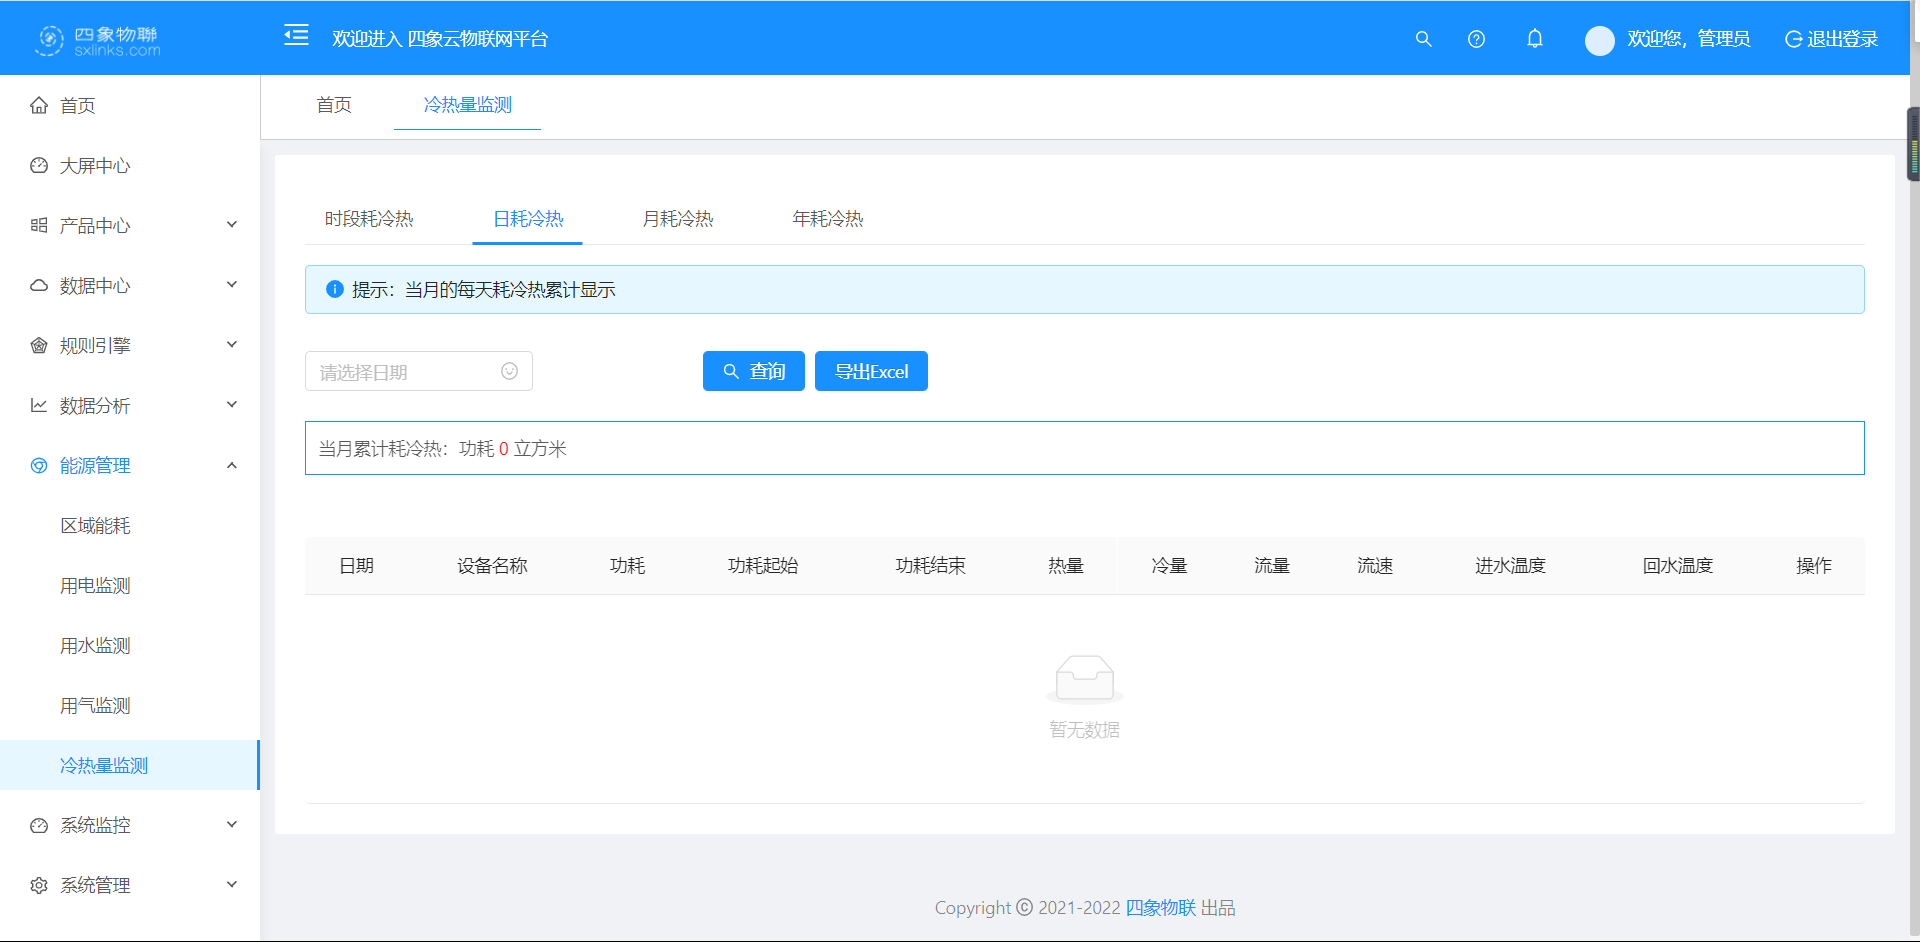This screenshot has width=1920, height=942.
Task: Select 用电监测 in the sidebar
Action: point(94,585)
